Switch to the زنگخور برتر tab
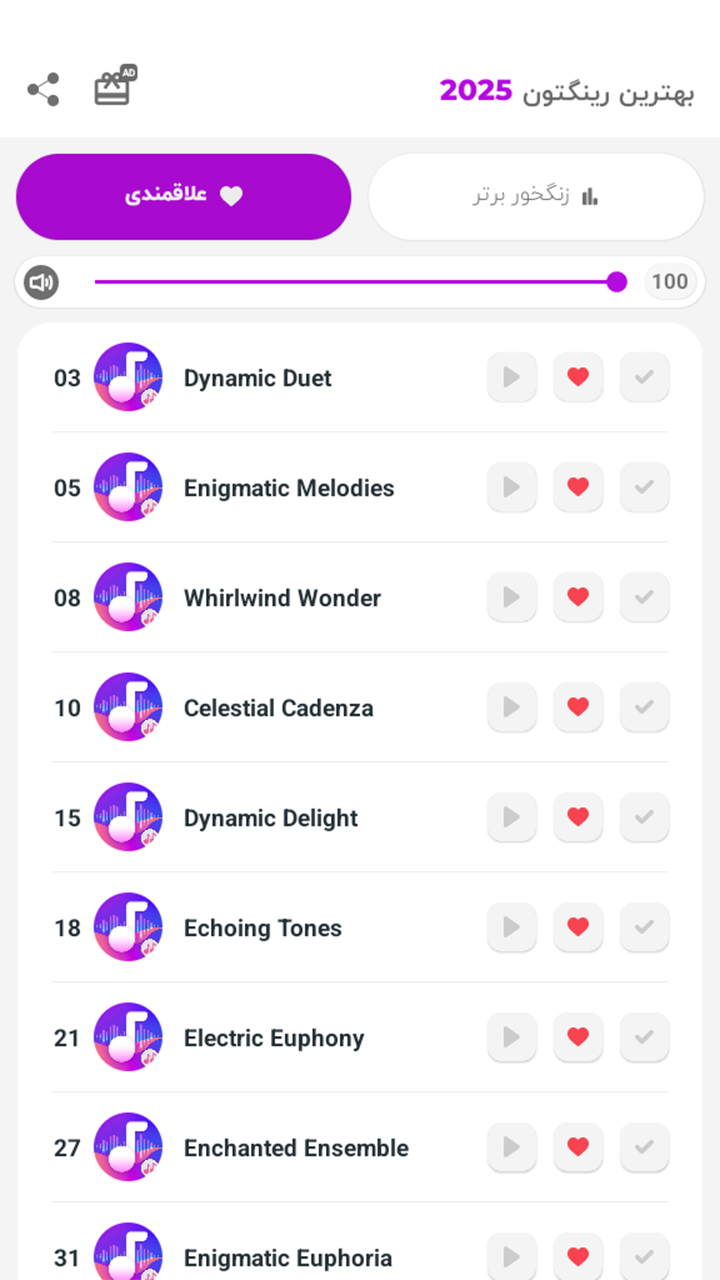This screenshot has width=720, height=1280. pyautogui.click(x=536, y=197)
